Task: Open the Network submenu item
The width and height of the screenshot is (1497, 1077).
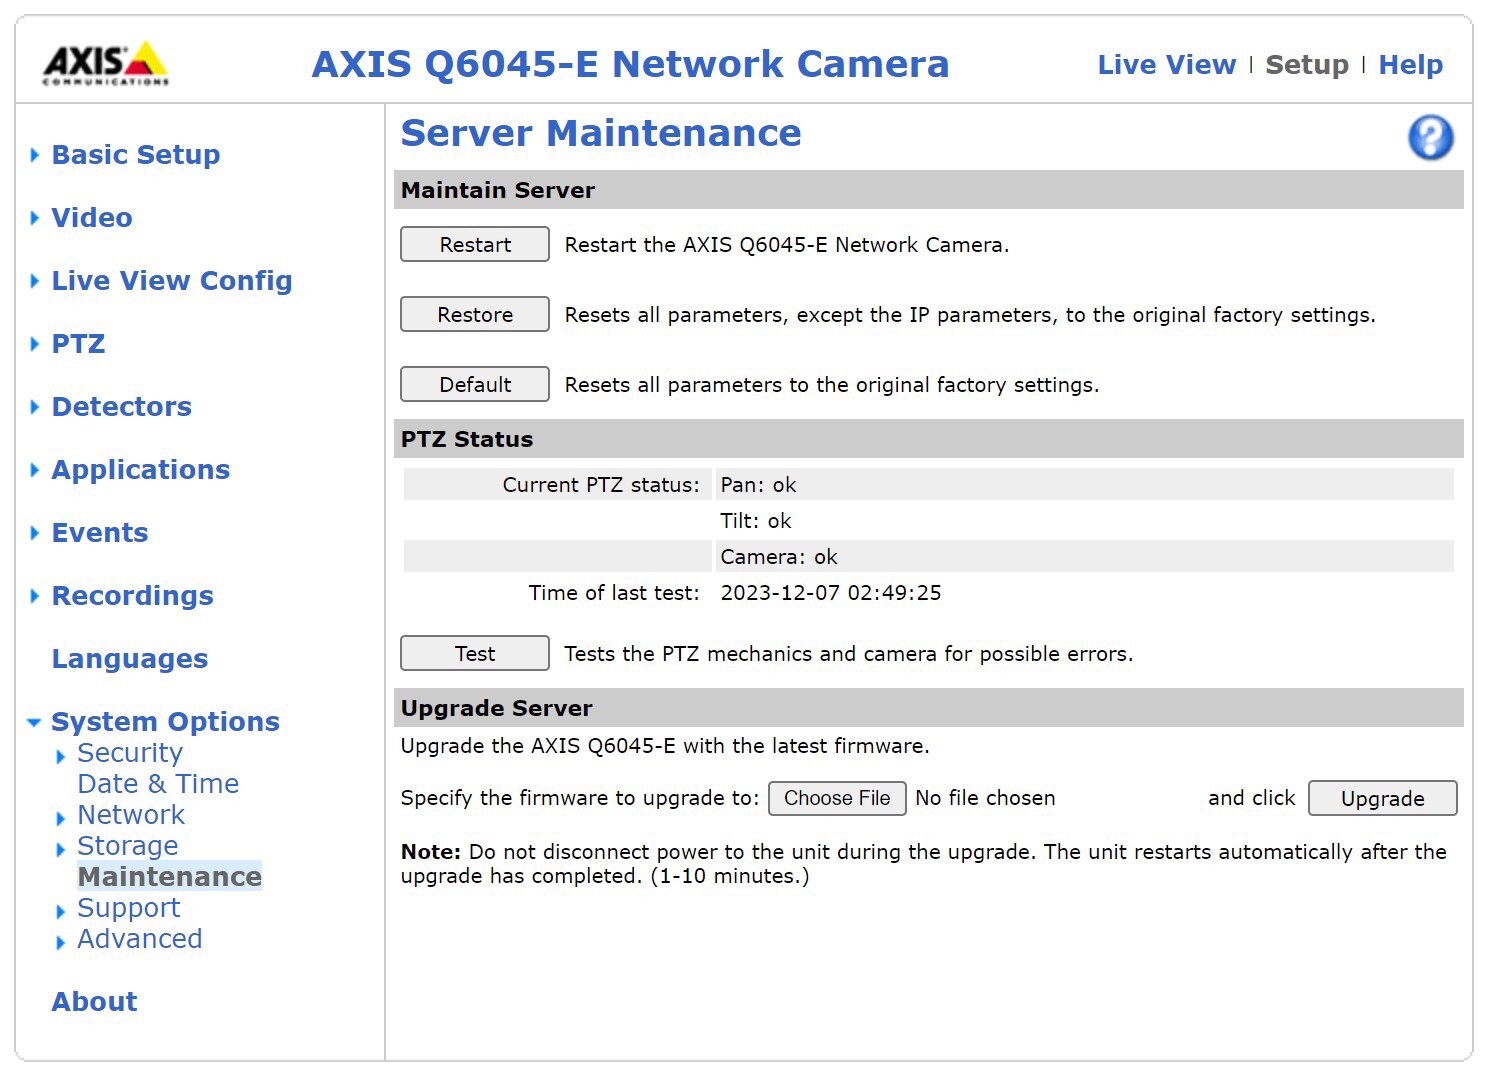Action: 131,815
